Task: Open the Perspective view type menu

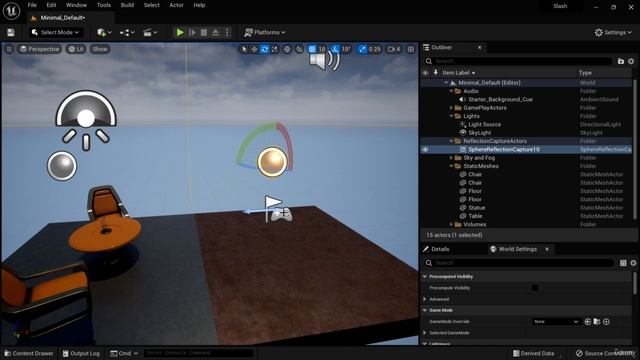Action: [x=39, y=49]
